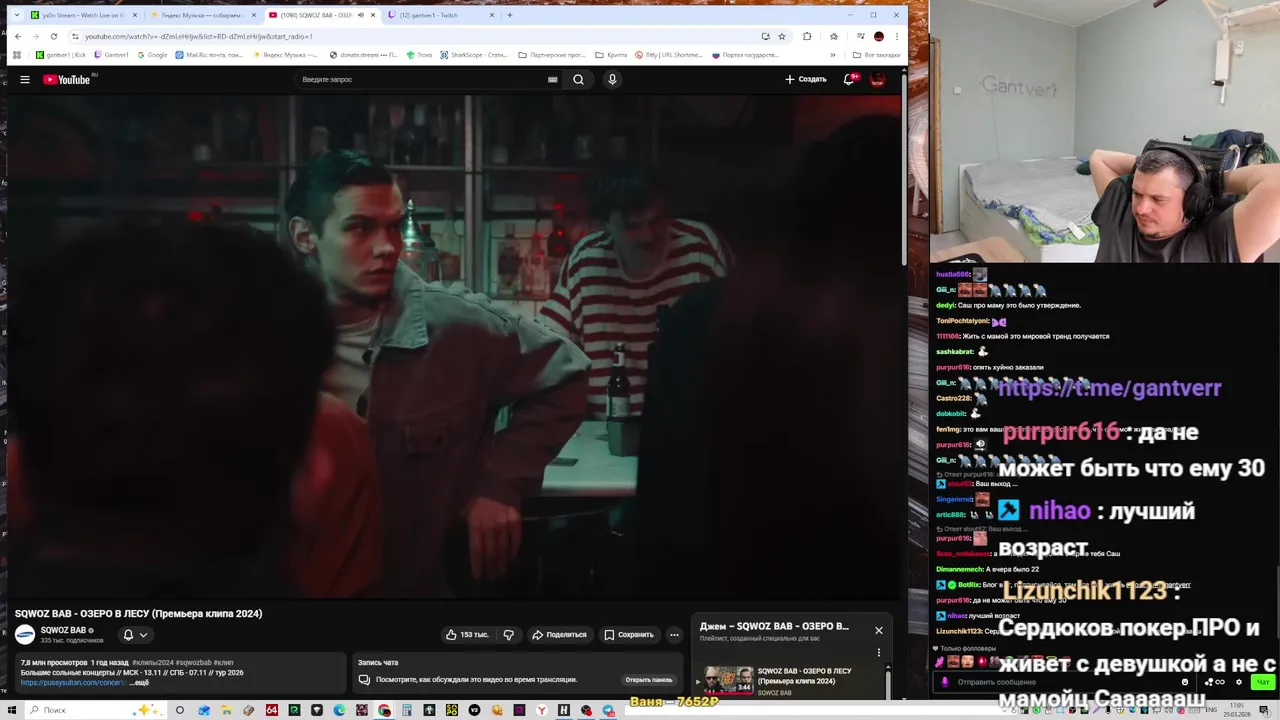Click the Создать create button
Screen dimensions: 1280x720
click(x=806, y=79)
